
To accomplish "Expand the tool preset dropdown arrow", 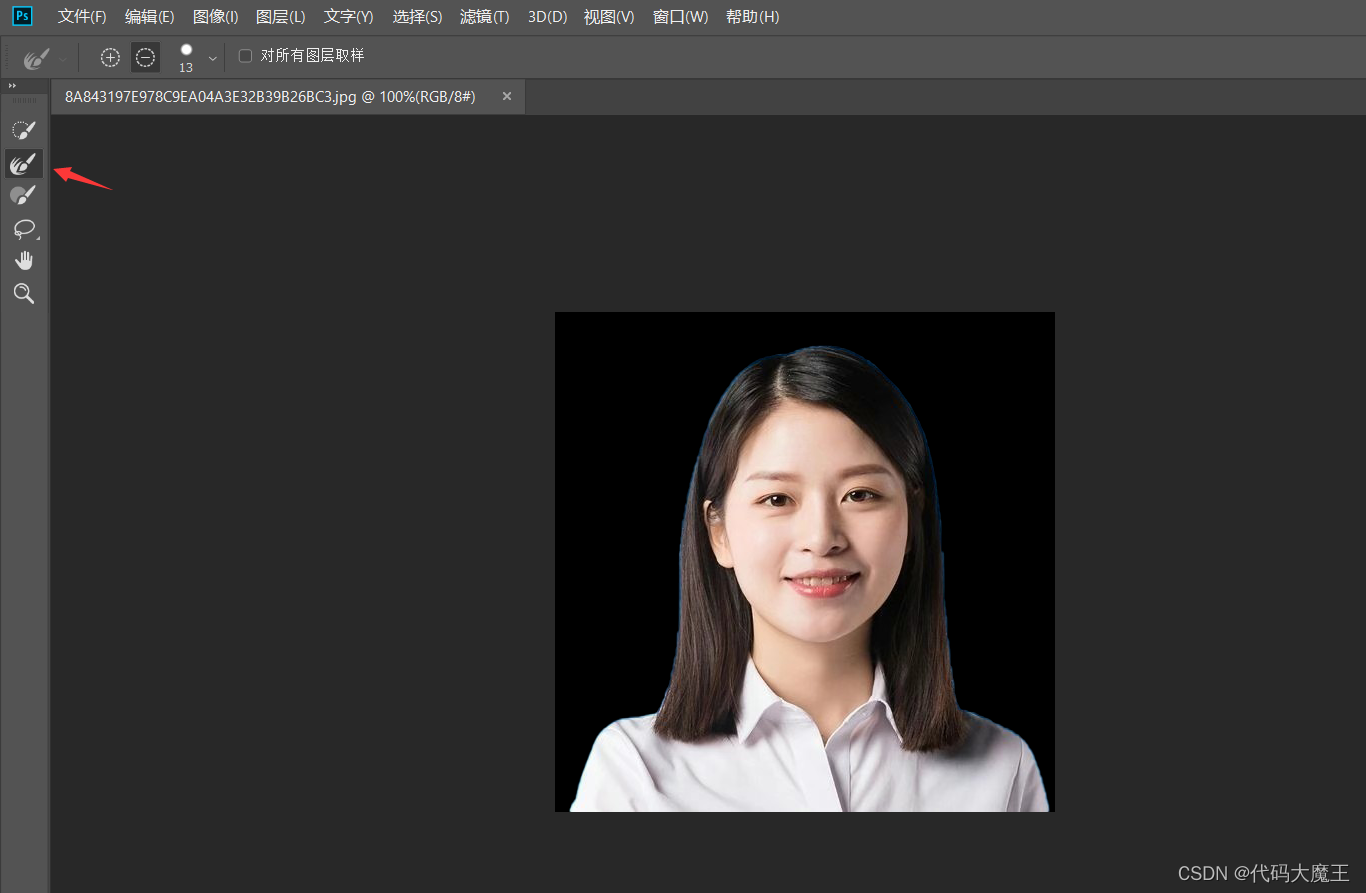I will [x=63, y=59].
